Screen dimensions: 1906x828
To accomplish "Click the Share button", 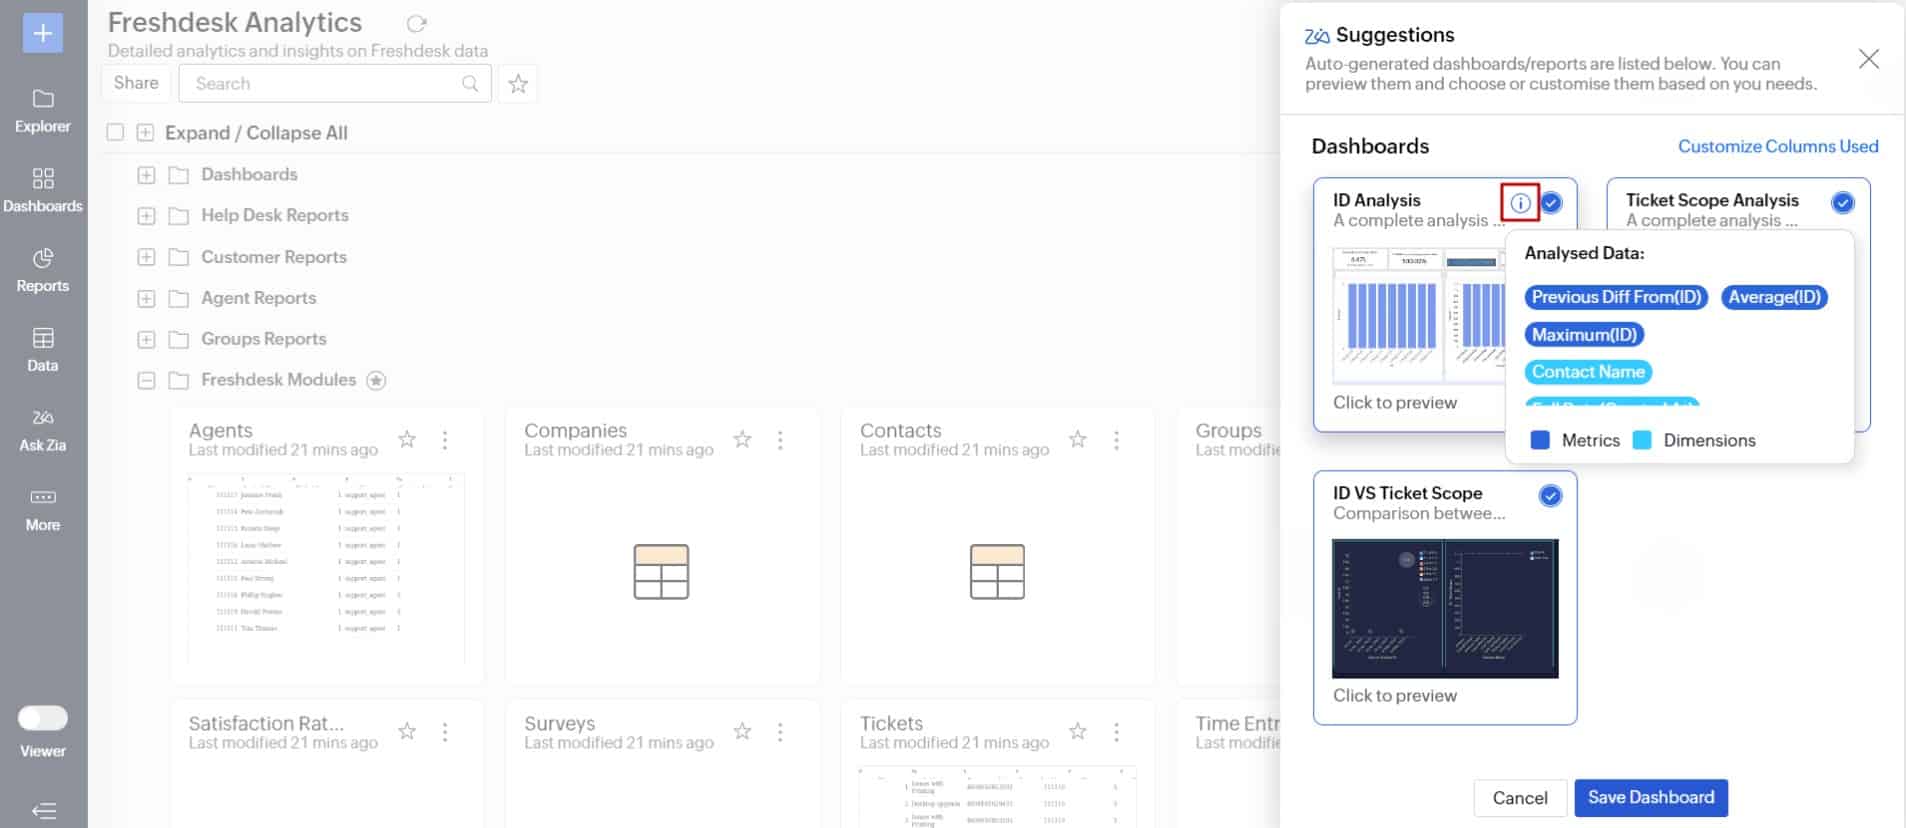I will (x=136, y=83).
